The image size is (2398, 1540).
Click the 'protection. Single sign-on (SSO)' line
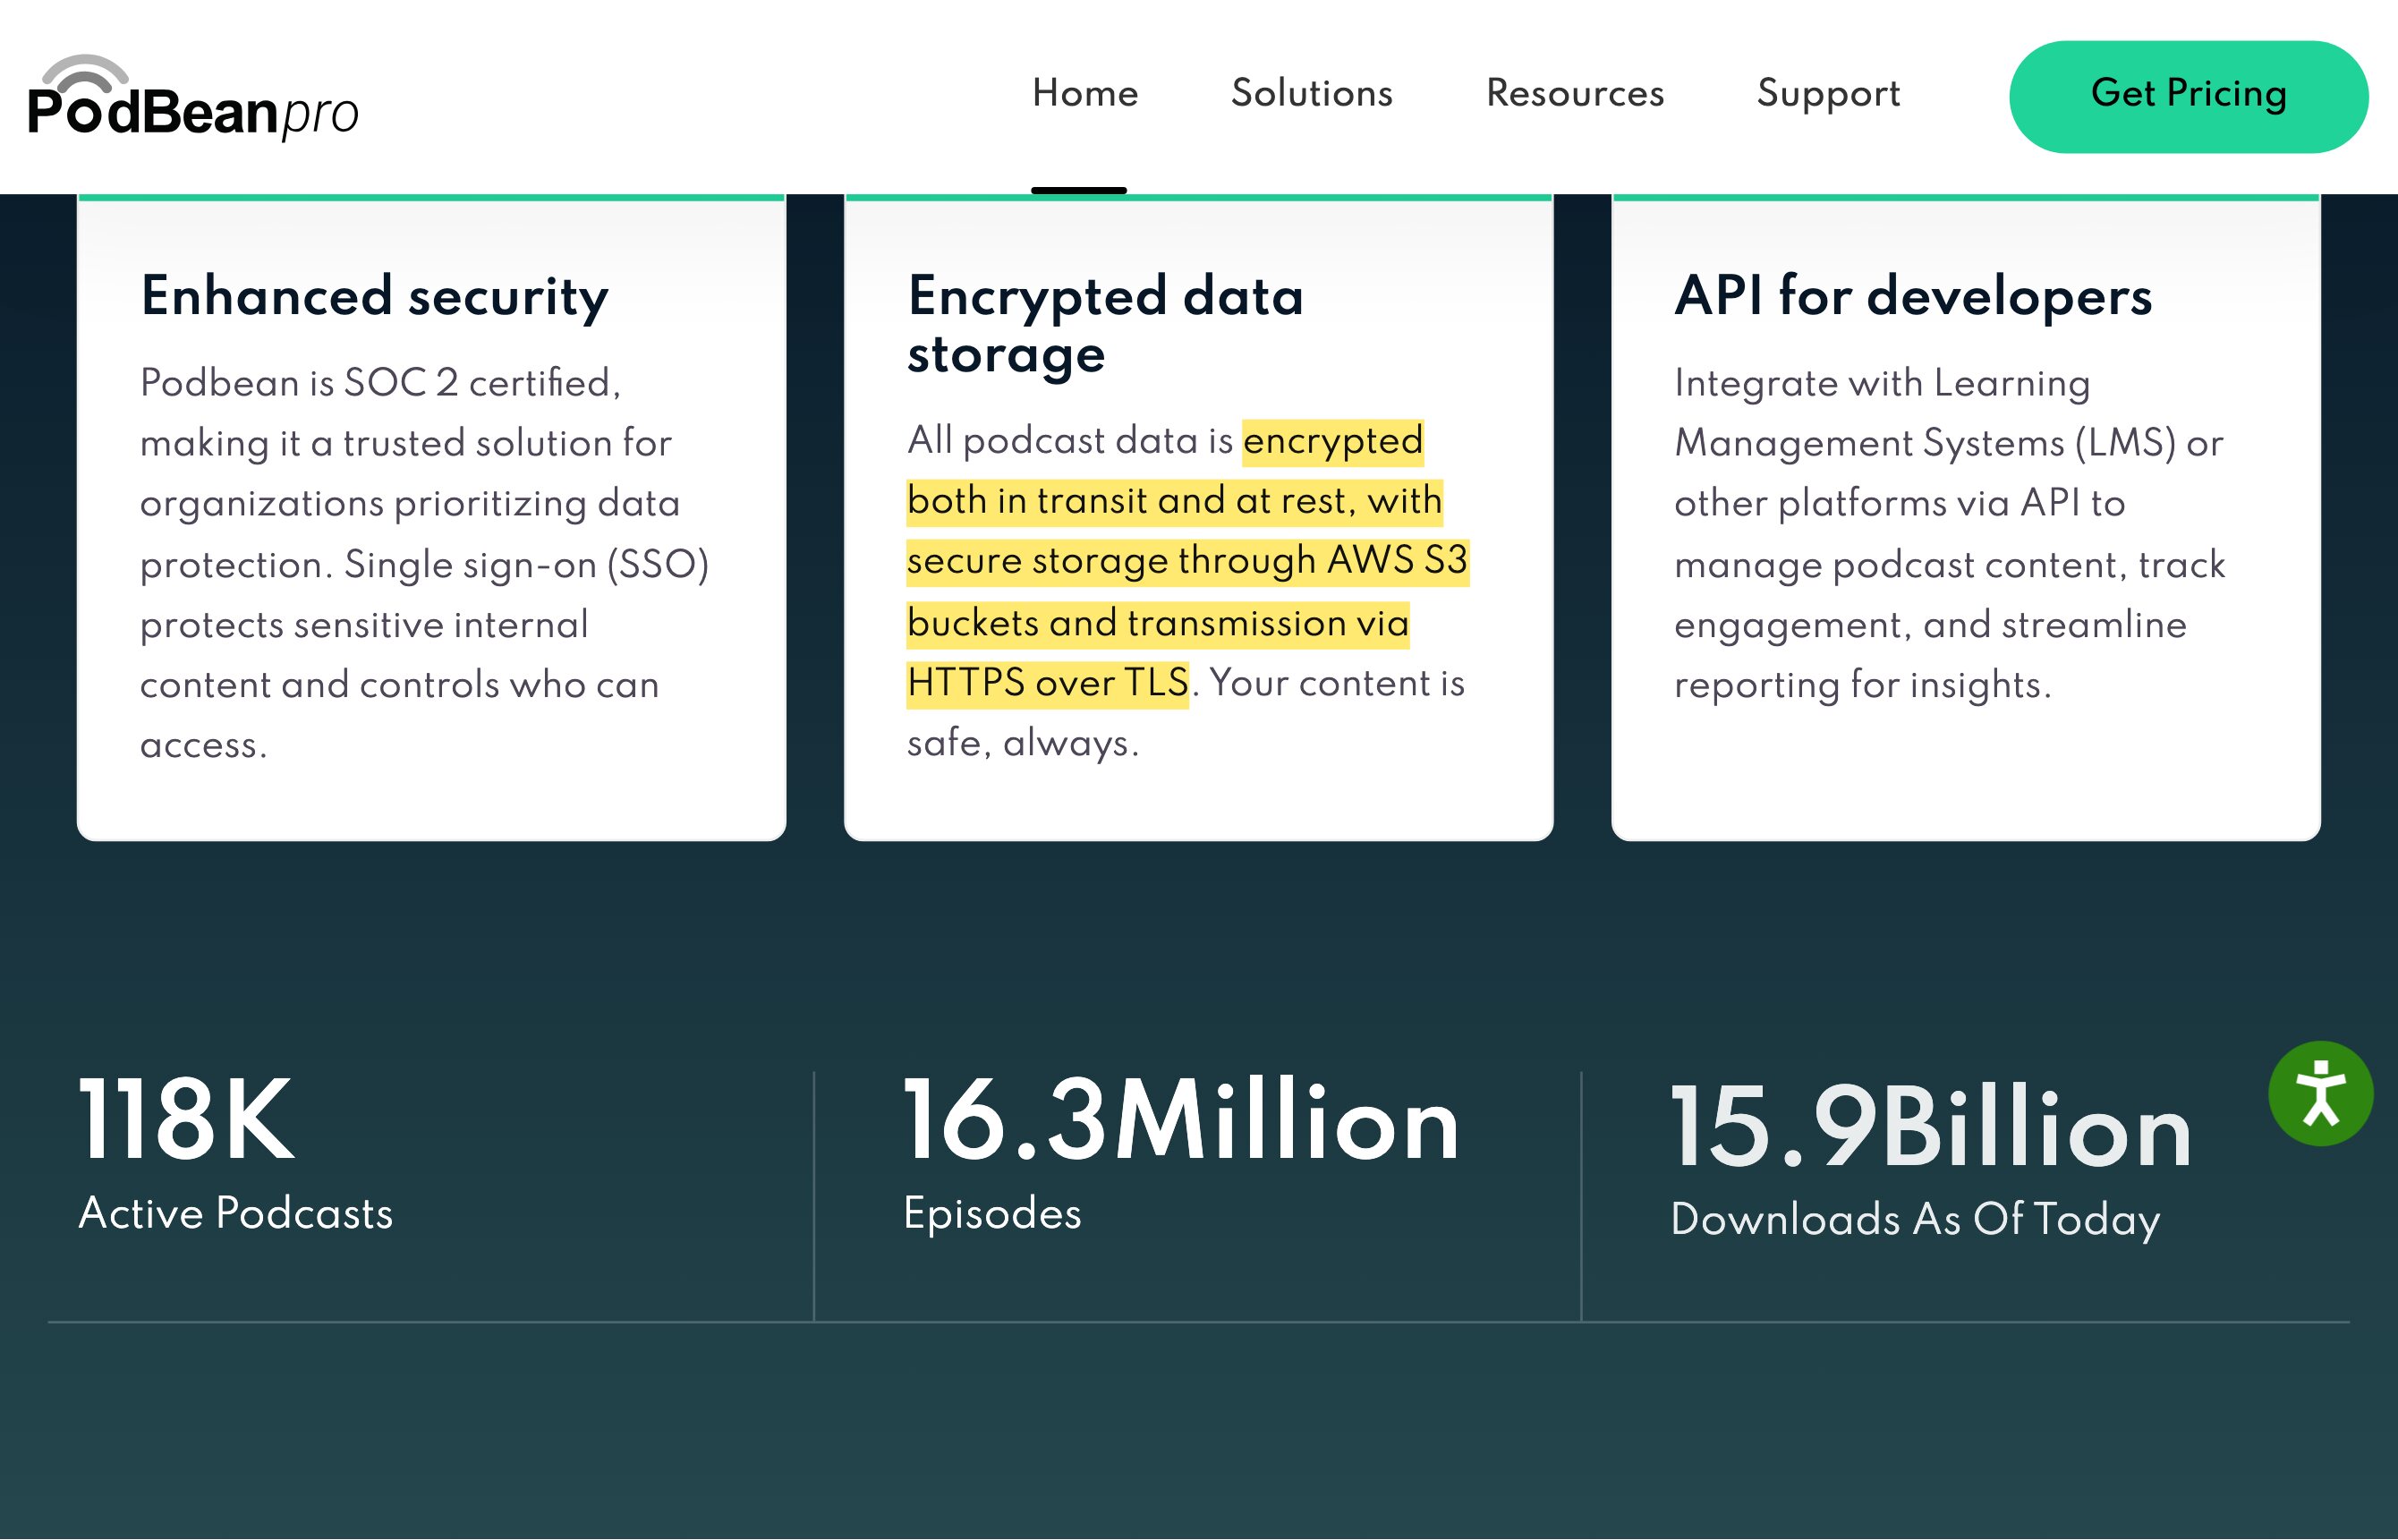[425, 565]
